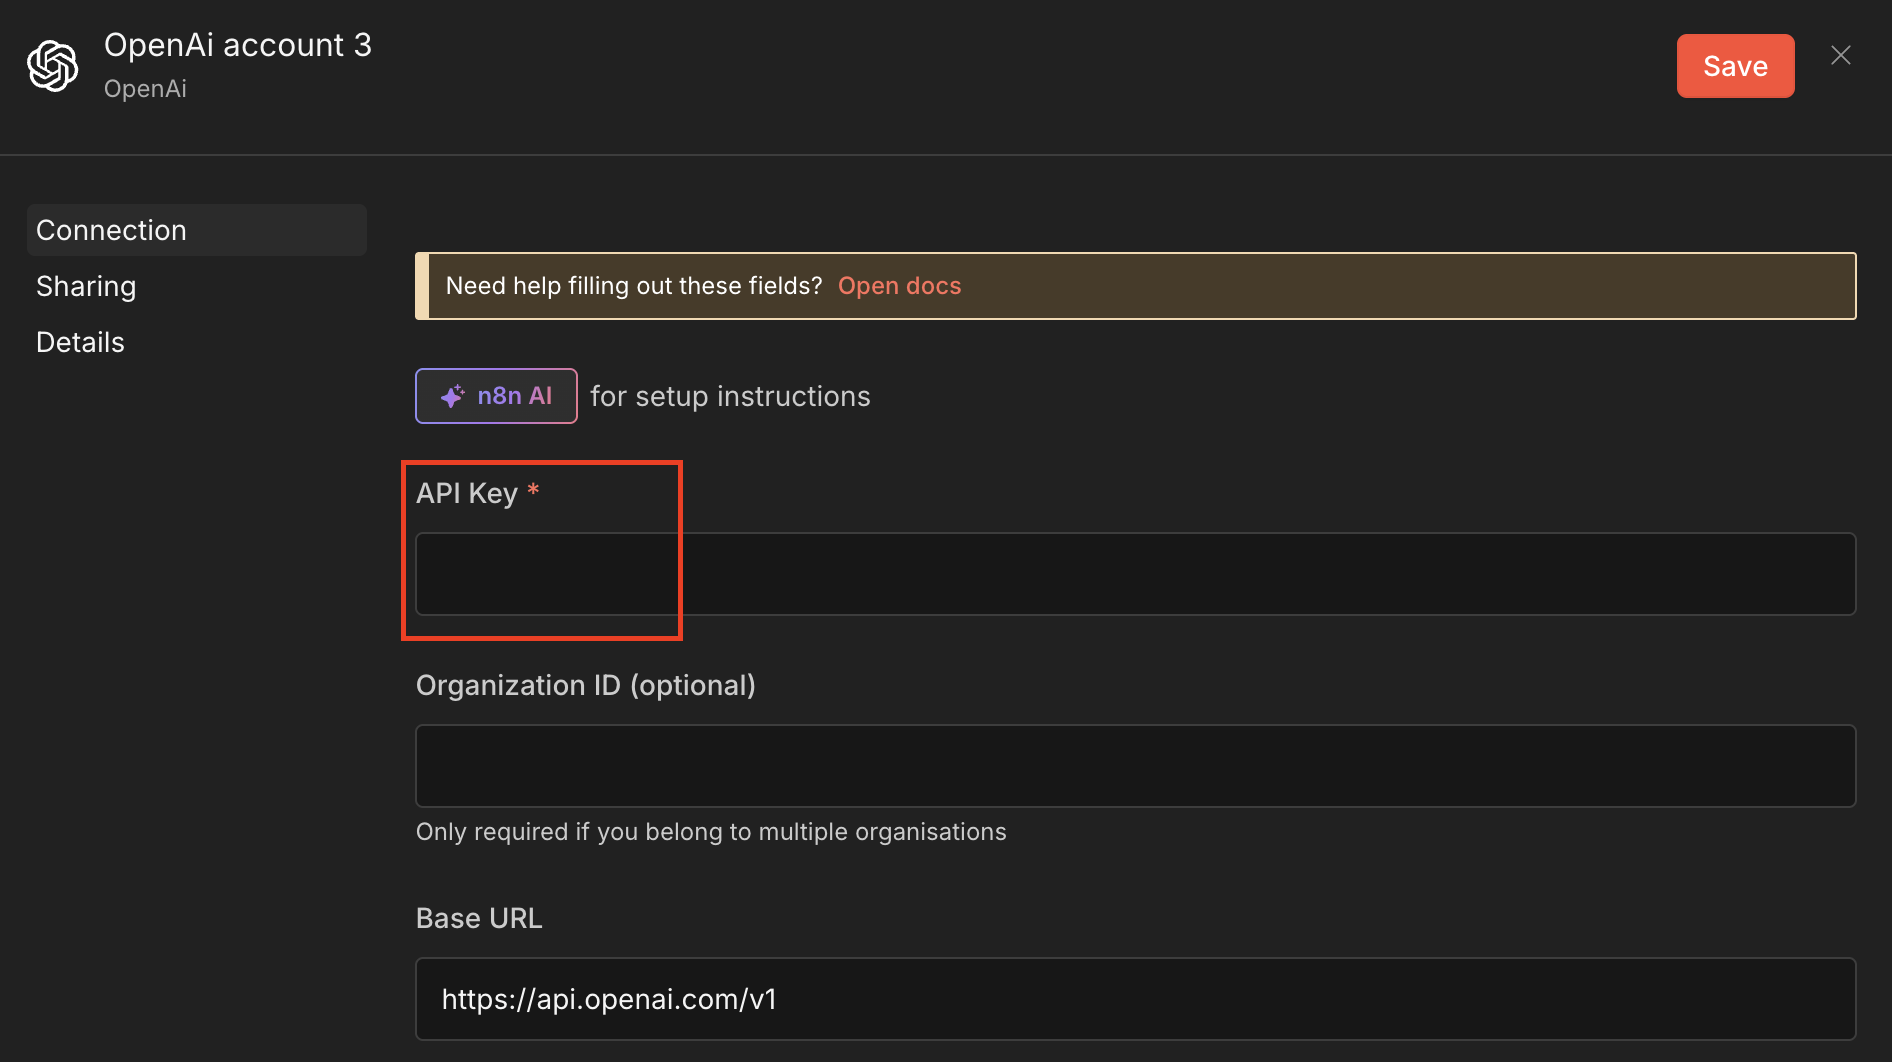Click the Base URL field with api.openai.com
The height and width of the screenshot is (1062, 1892).
(1136, 999)
